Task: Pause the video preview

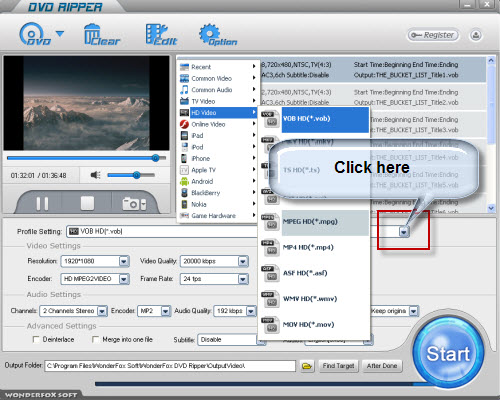Action: pos(42,203)
